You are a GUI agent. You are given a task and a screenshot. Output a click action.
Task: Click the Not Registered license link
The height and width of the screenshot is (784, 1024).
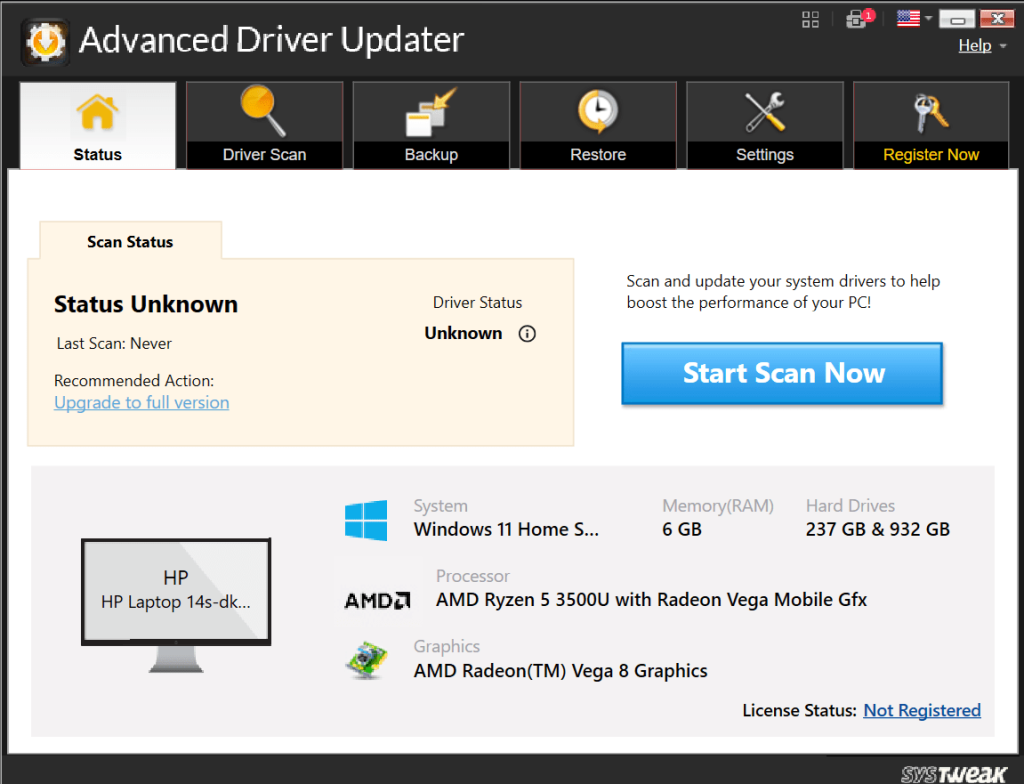tap(922, 710)
